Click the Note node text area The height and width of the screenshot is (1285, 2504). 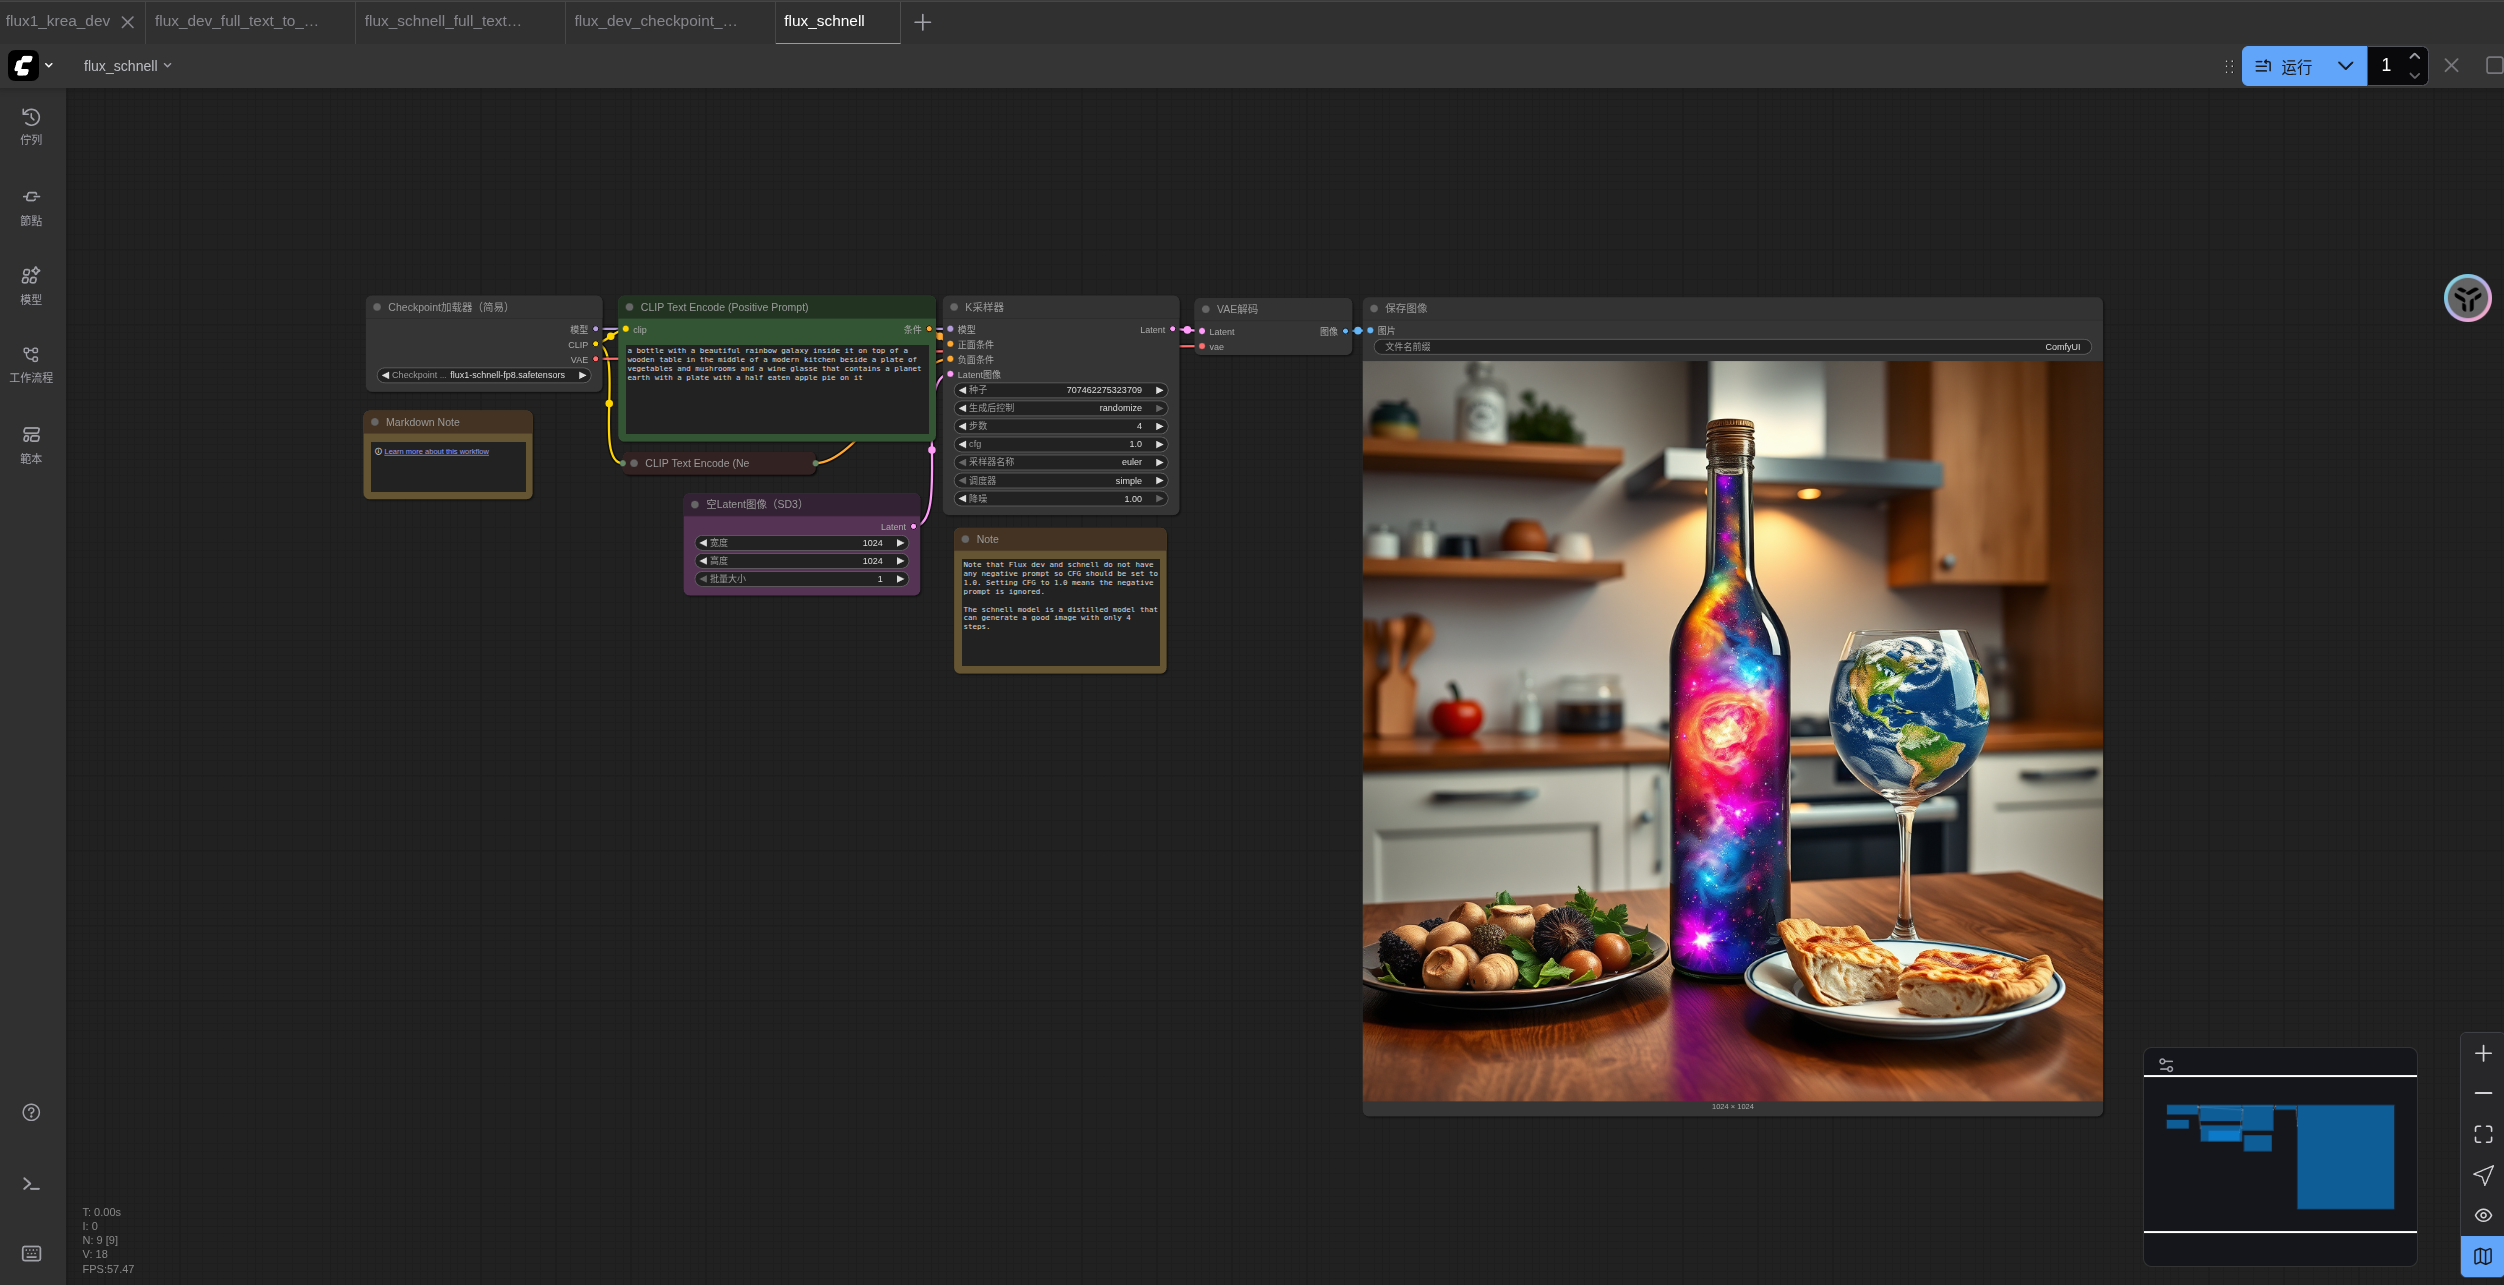(x=1060, y=611)
